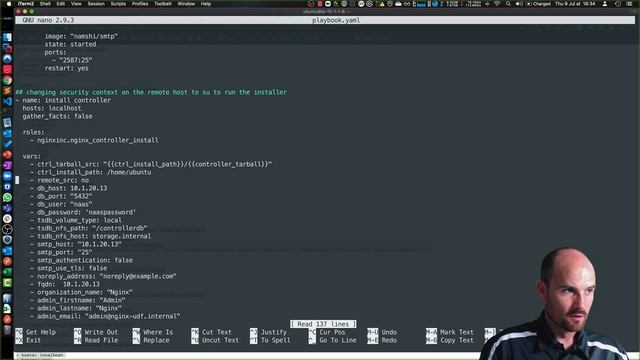Open the volume control in the menu bar
Image resolution: width=640 pixels, height=360 pixels.
pos(518,4)
